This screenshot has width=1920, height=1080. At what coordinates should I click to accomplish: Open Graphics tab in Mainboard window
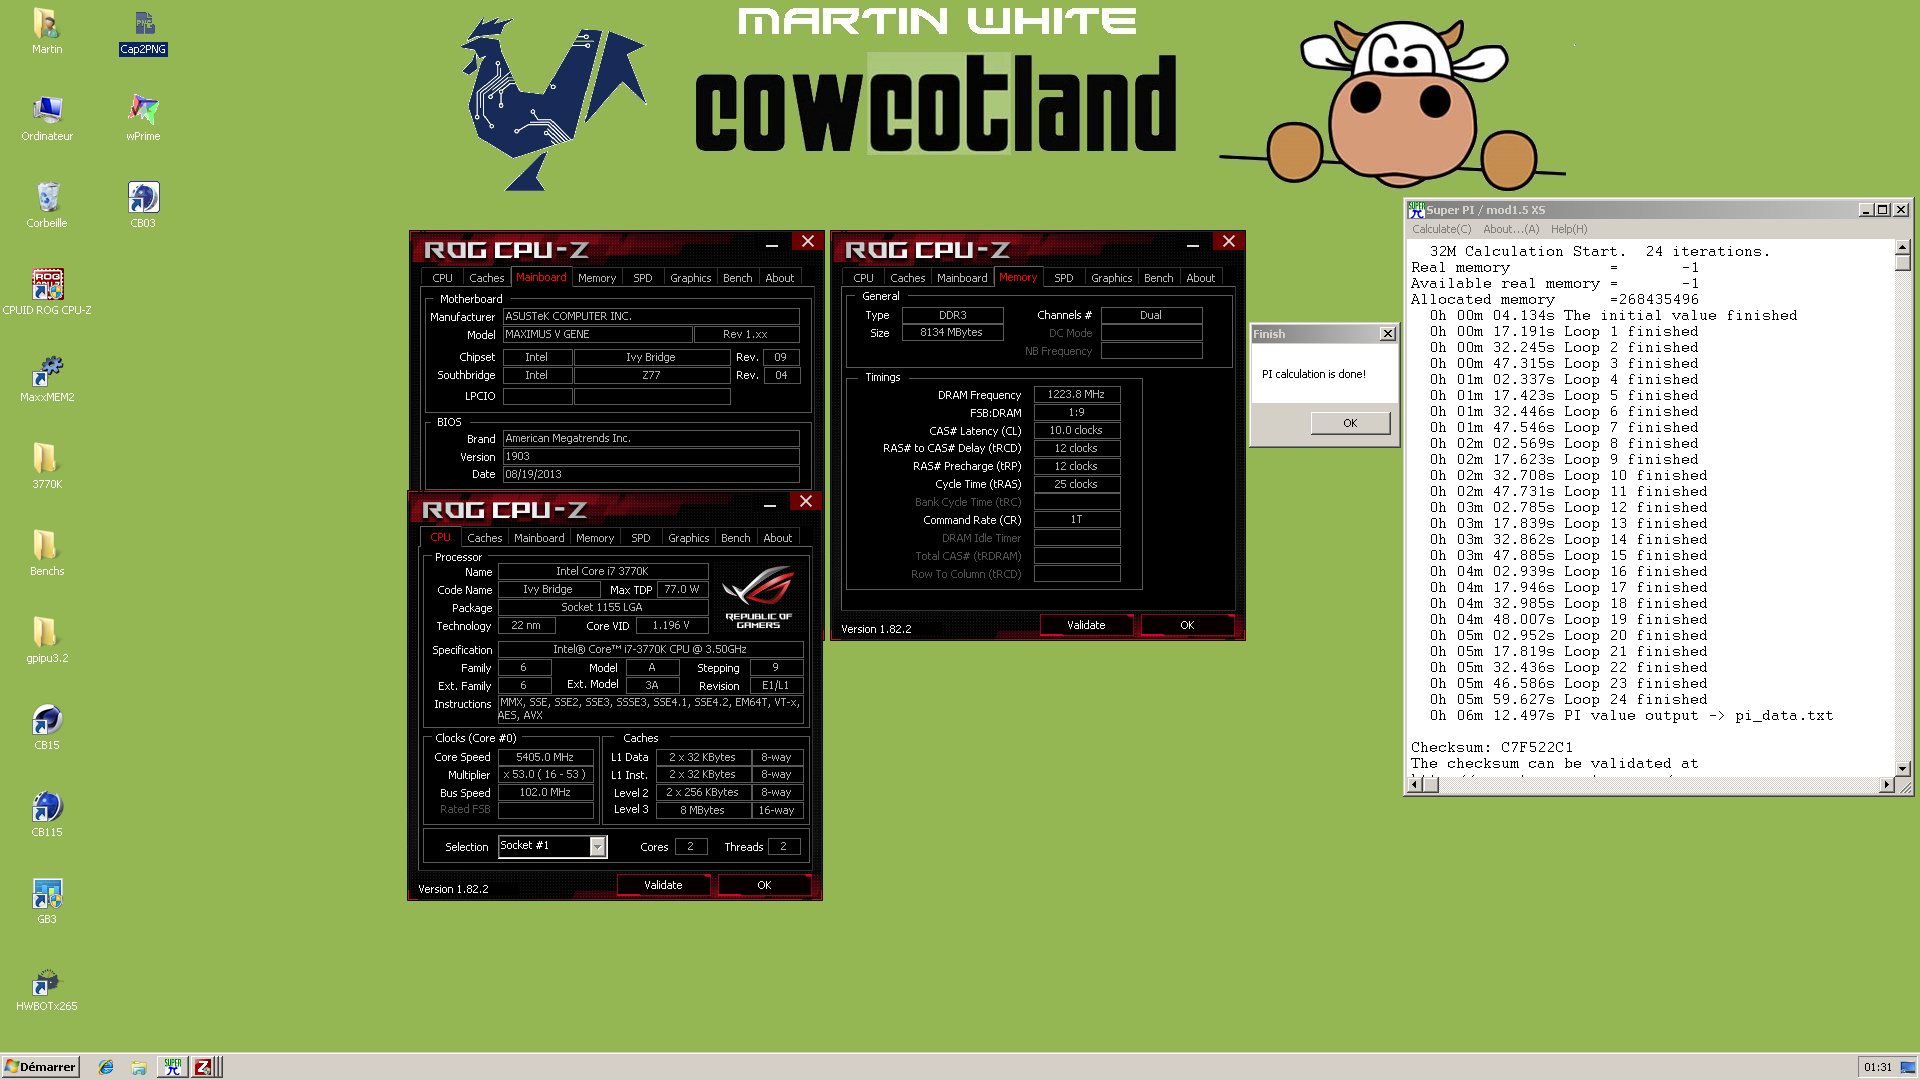click(x=691, y=278)
